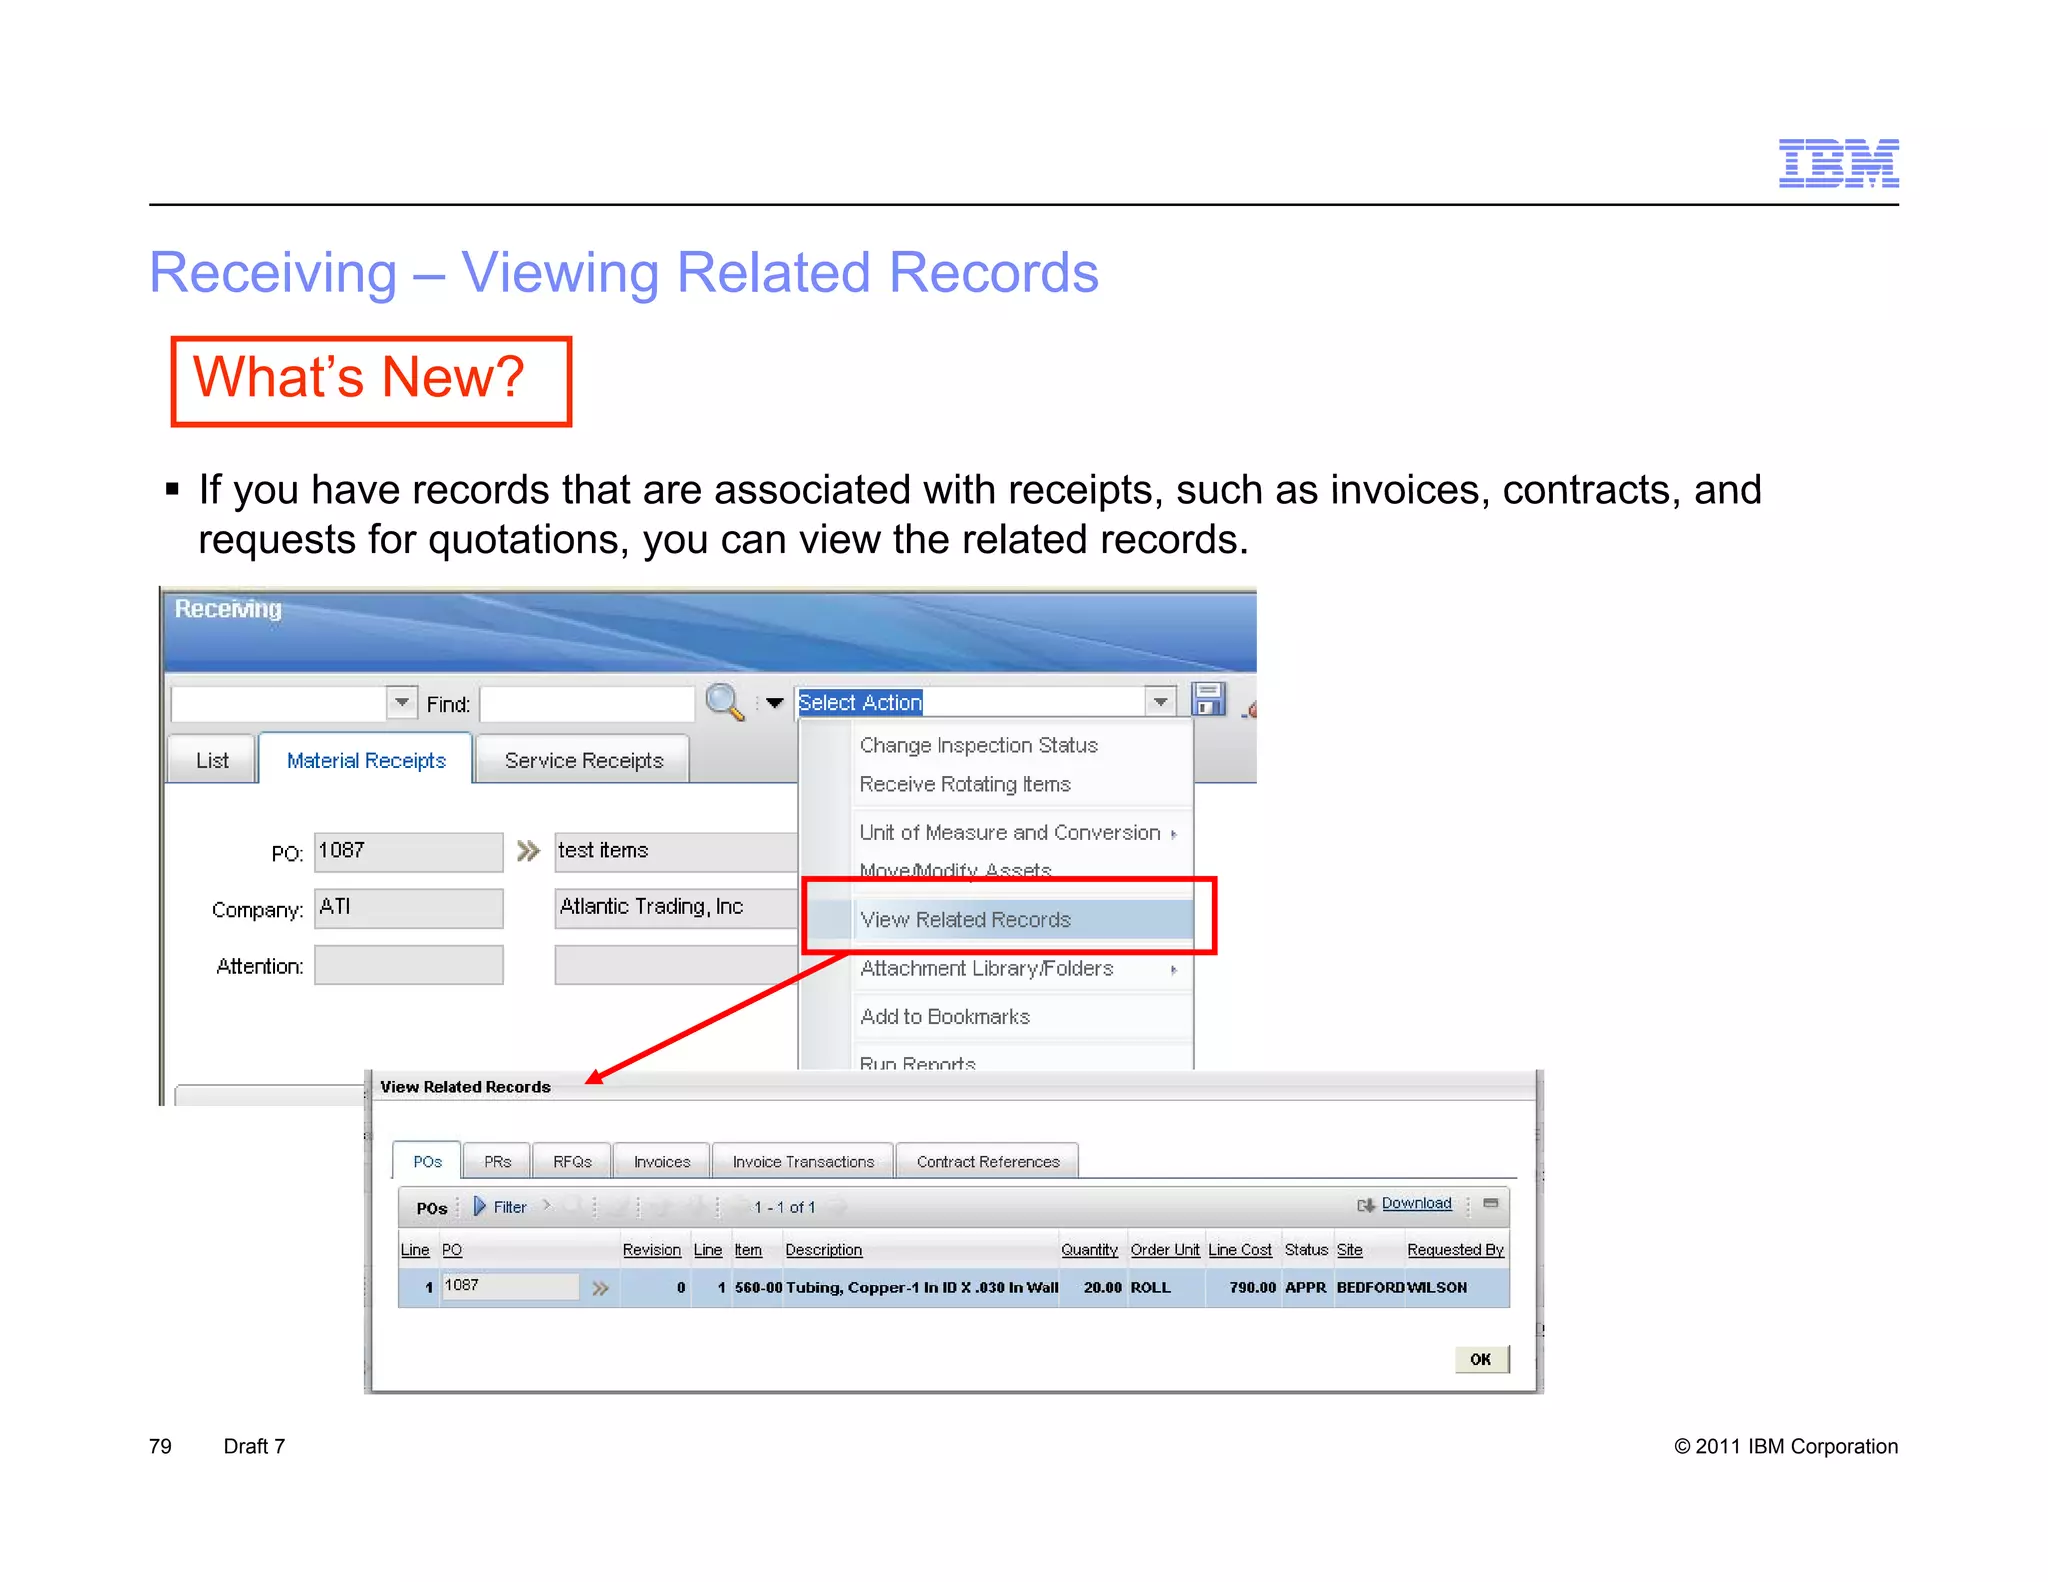Click into the Find input field
2048x1582 pixels.
(x=587, y=704)
